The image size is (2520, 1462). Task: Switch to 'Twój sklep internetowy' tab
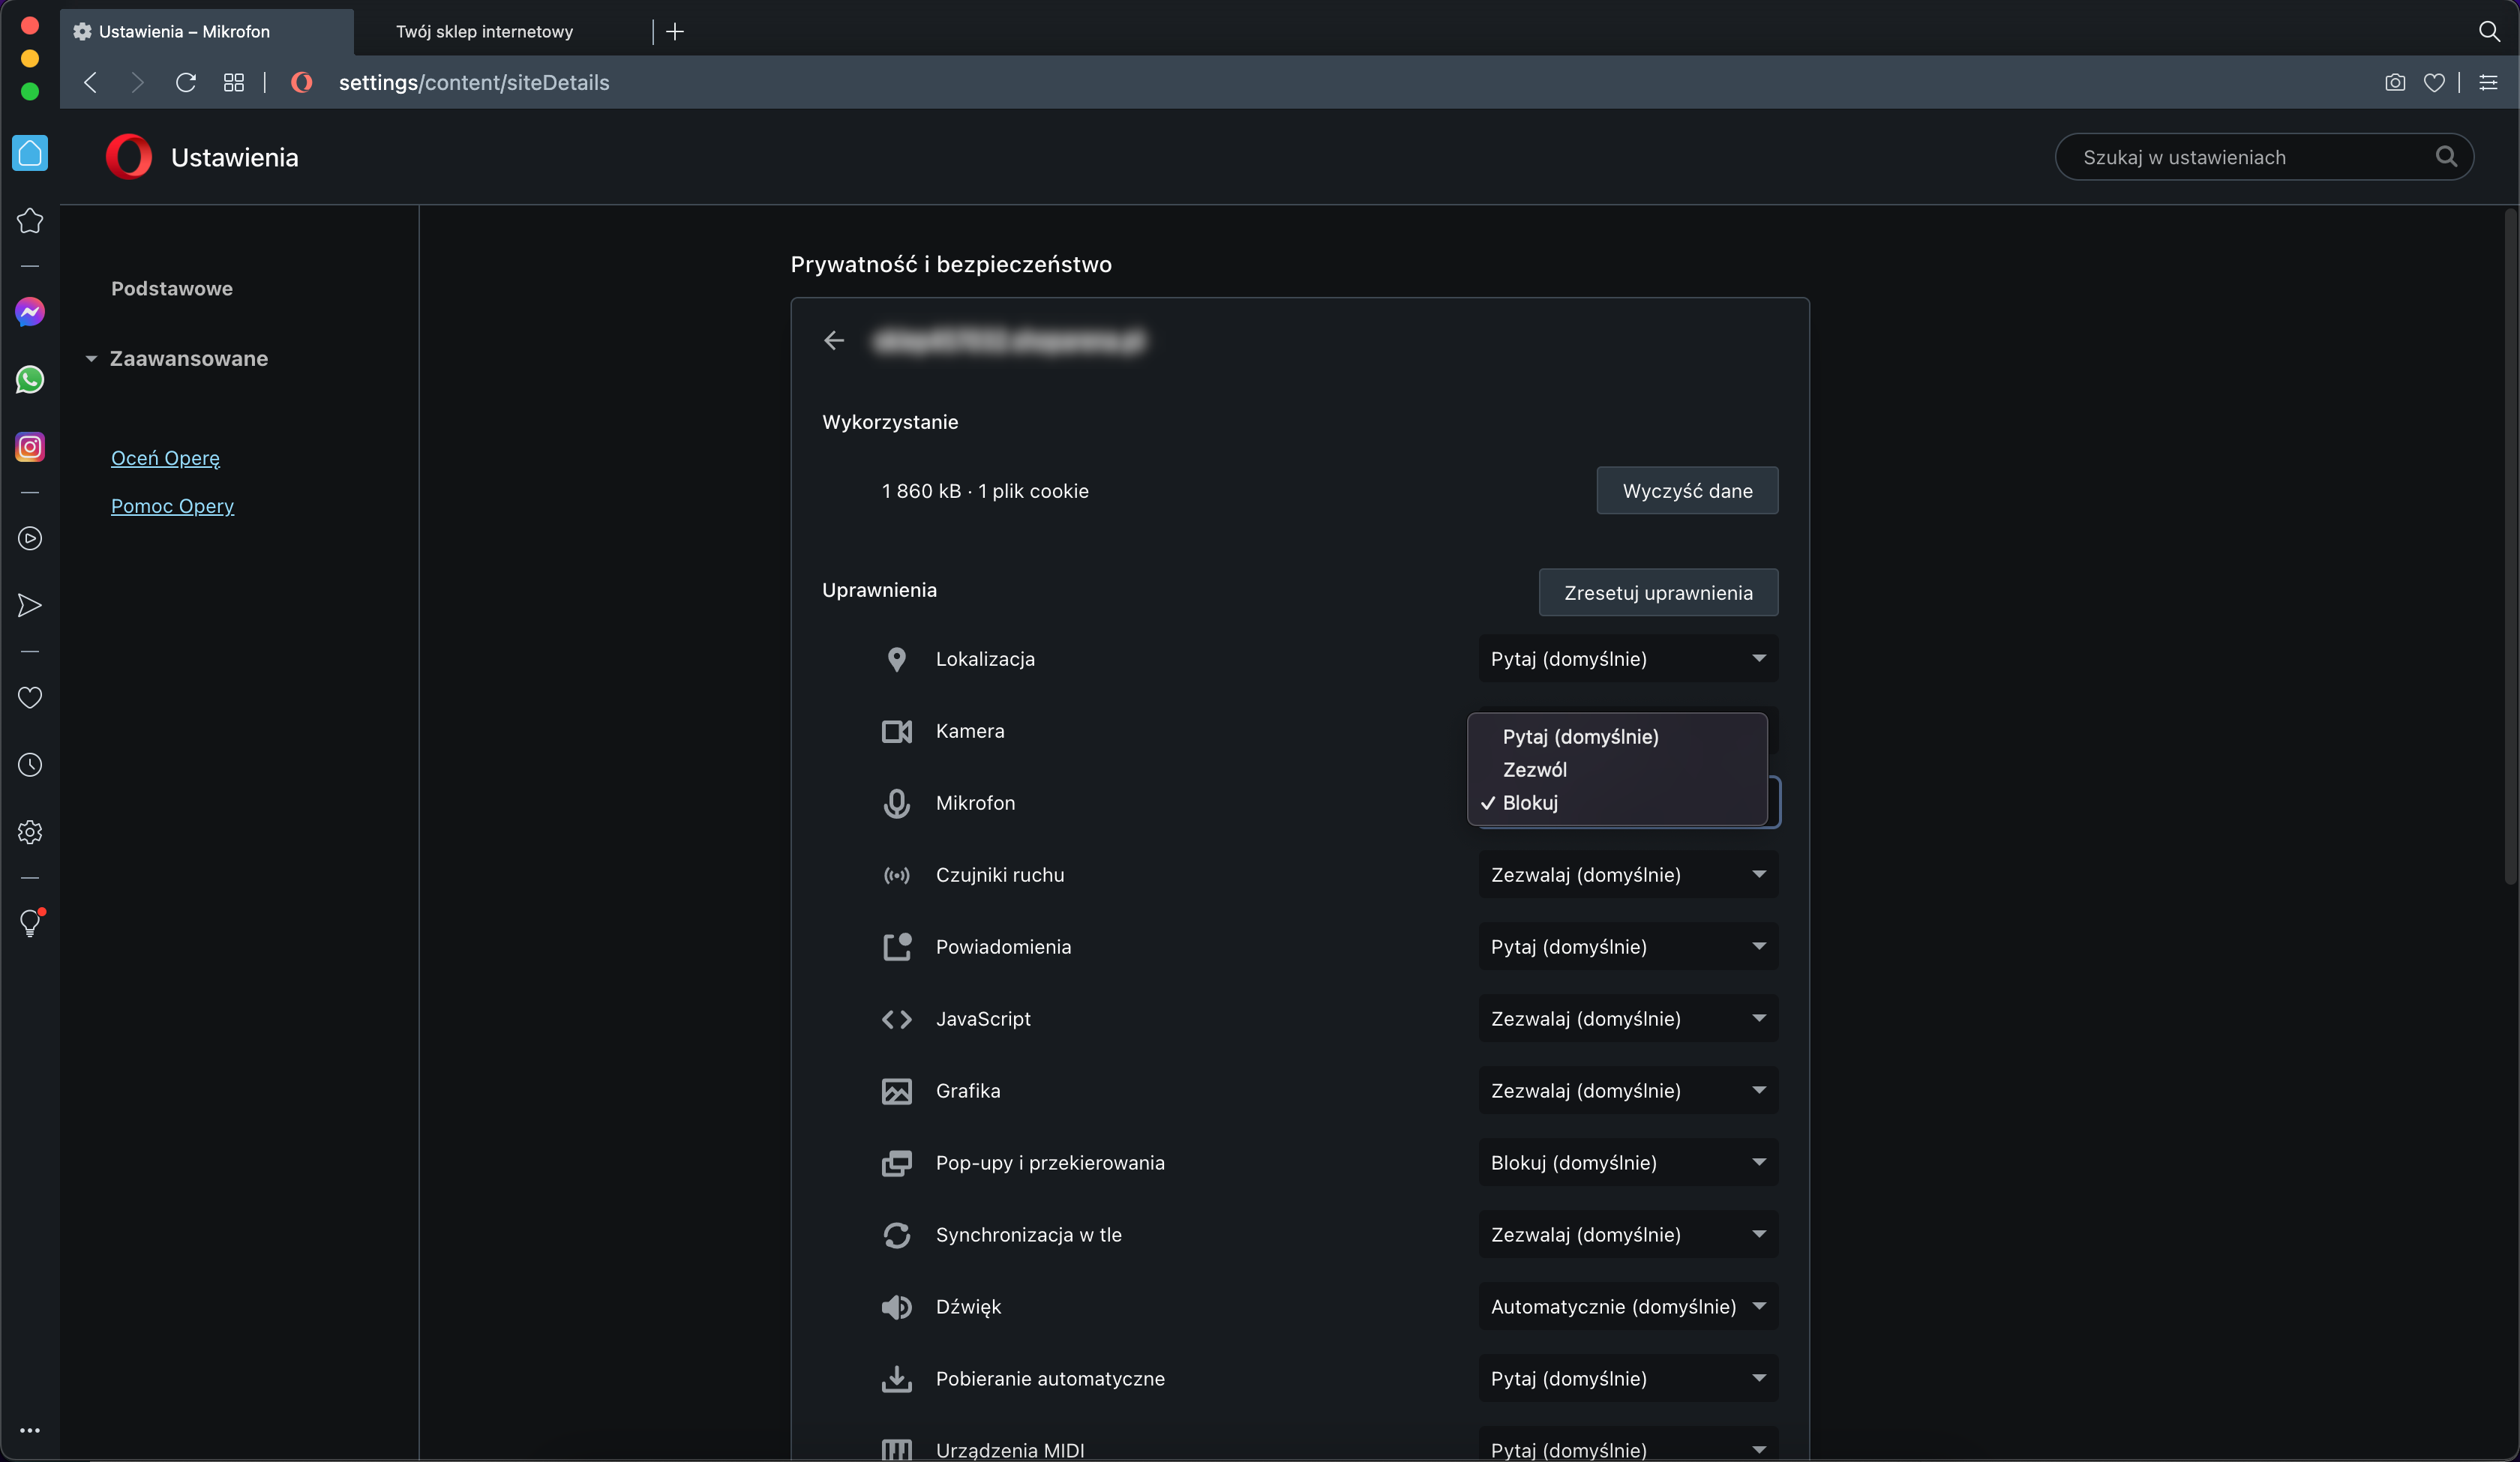pyautogui.click(x=485, y=32)
